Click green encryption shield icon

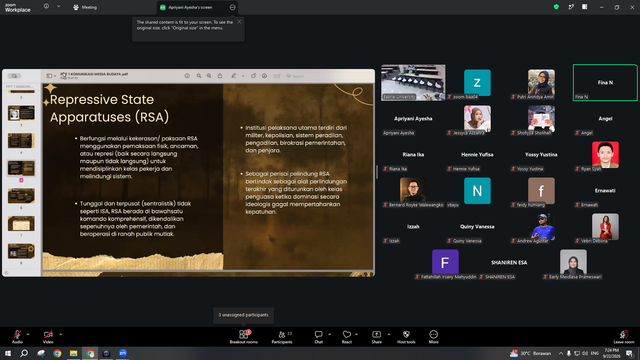556,7
